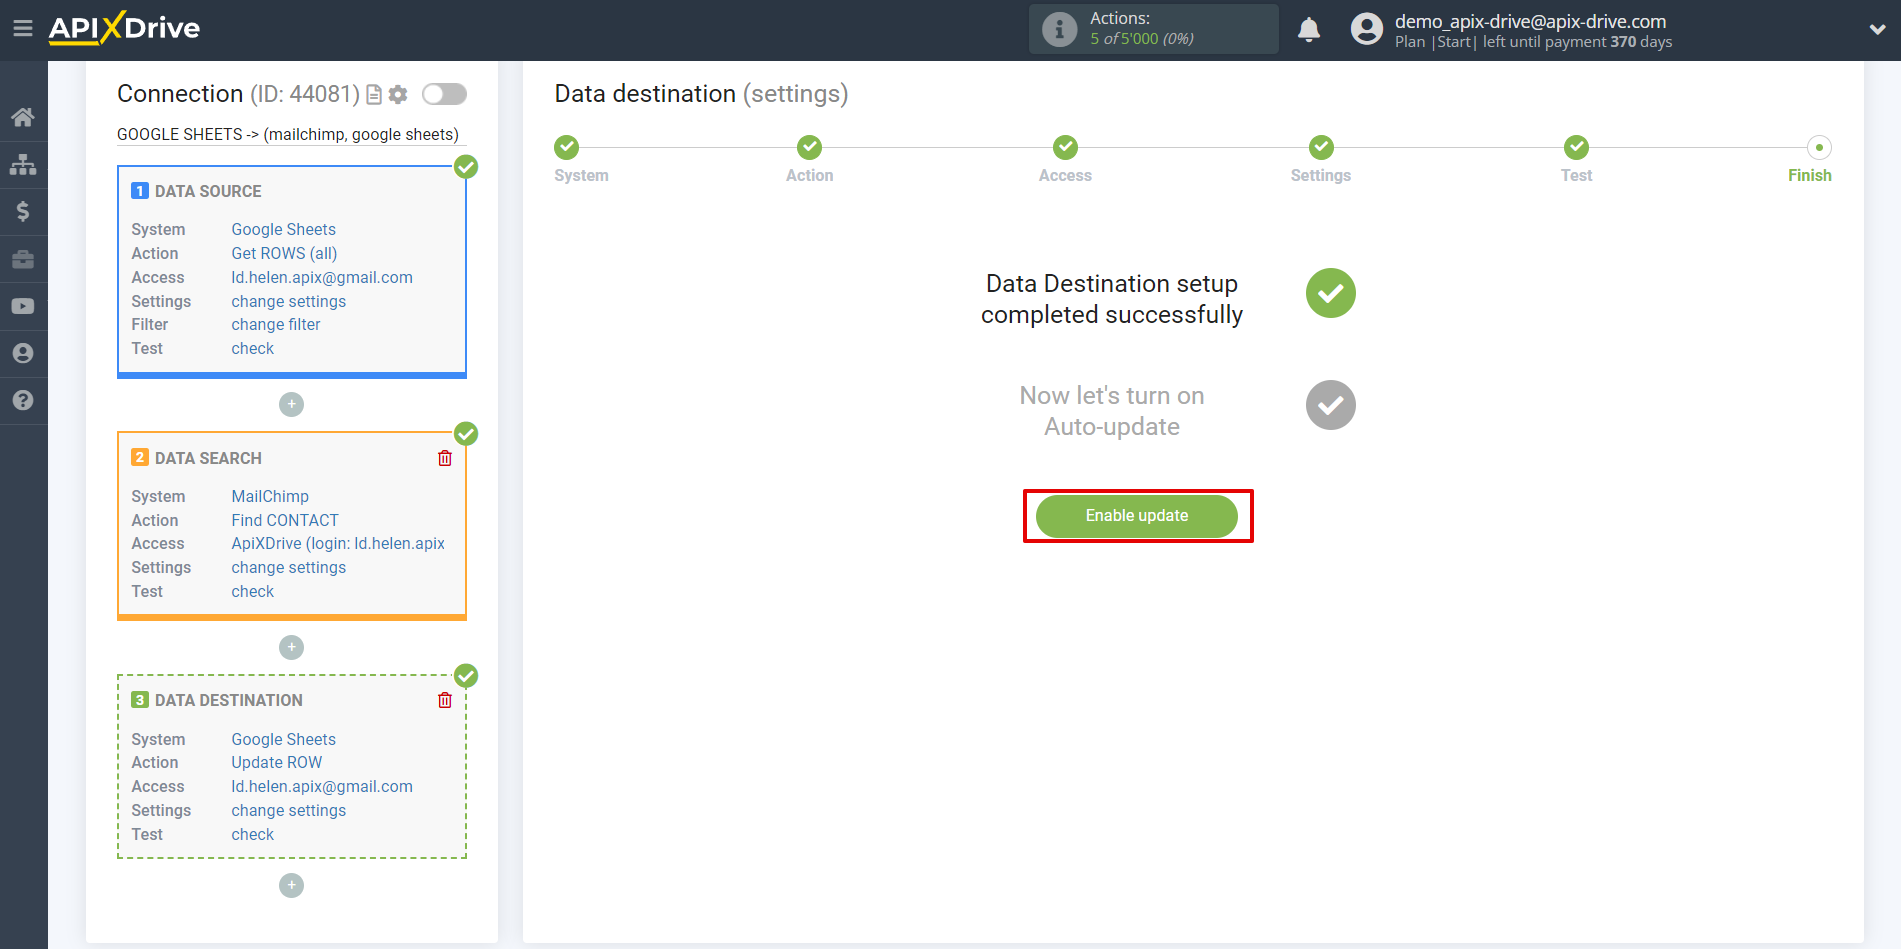Click change settings in Data Destination

coord(288,810)
